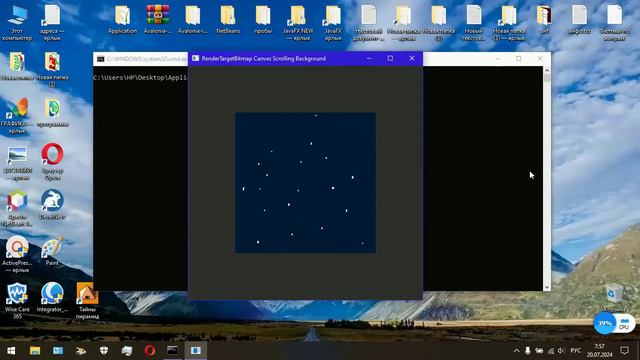Viewport: 640px width, 360px height.
Task: Open the volume control in tray
Action: pos(561,351)
